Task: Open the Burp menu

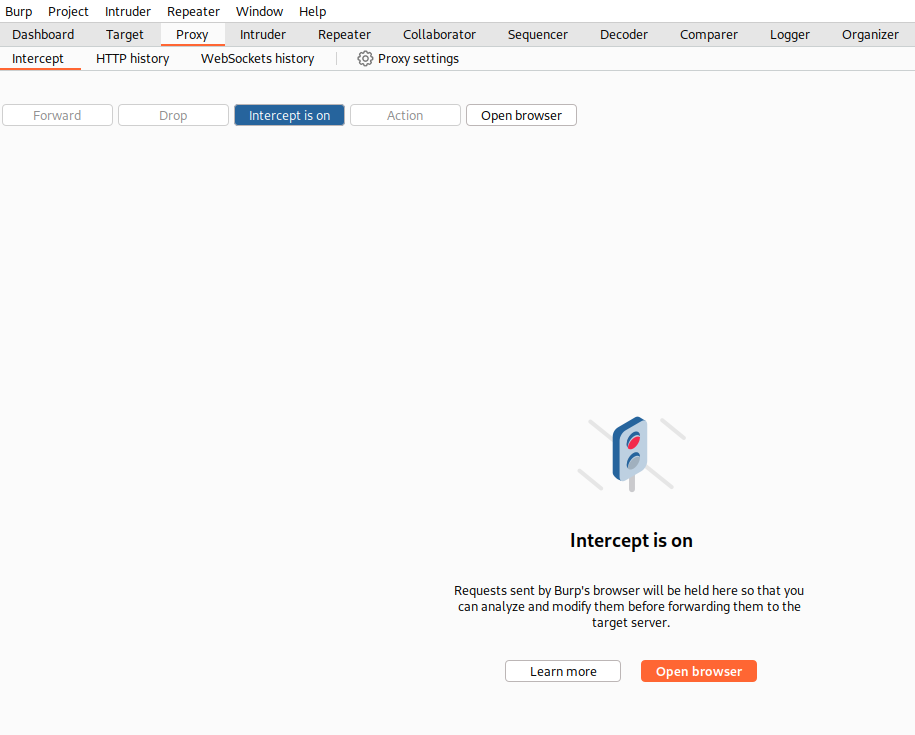Action: tap(19, 12)
